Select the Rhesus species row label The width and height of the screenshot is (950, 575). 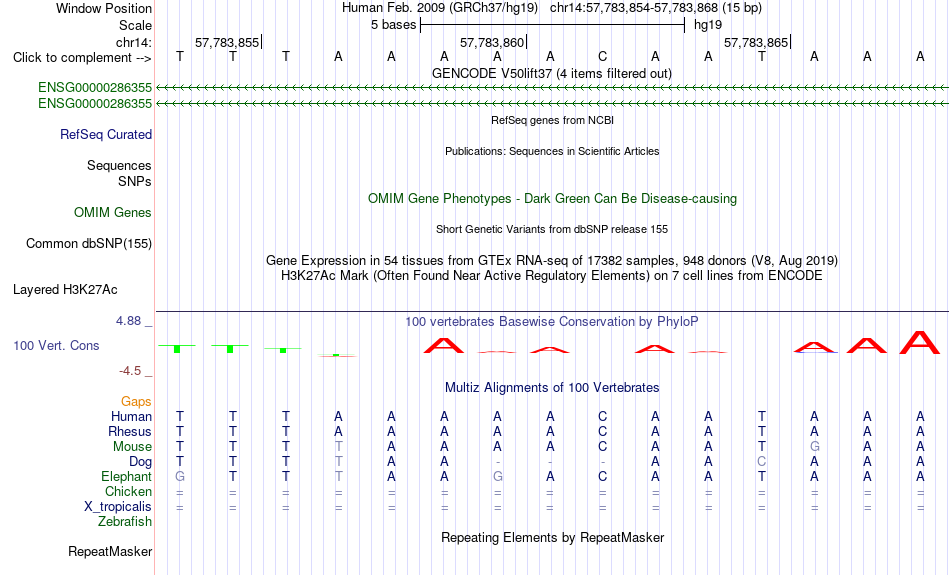tap(130, 431)
